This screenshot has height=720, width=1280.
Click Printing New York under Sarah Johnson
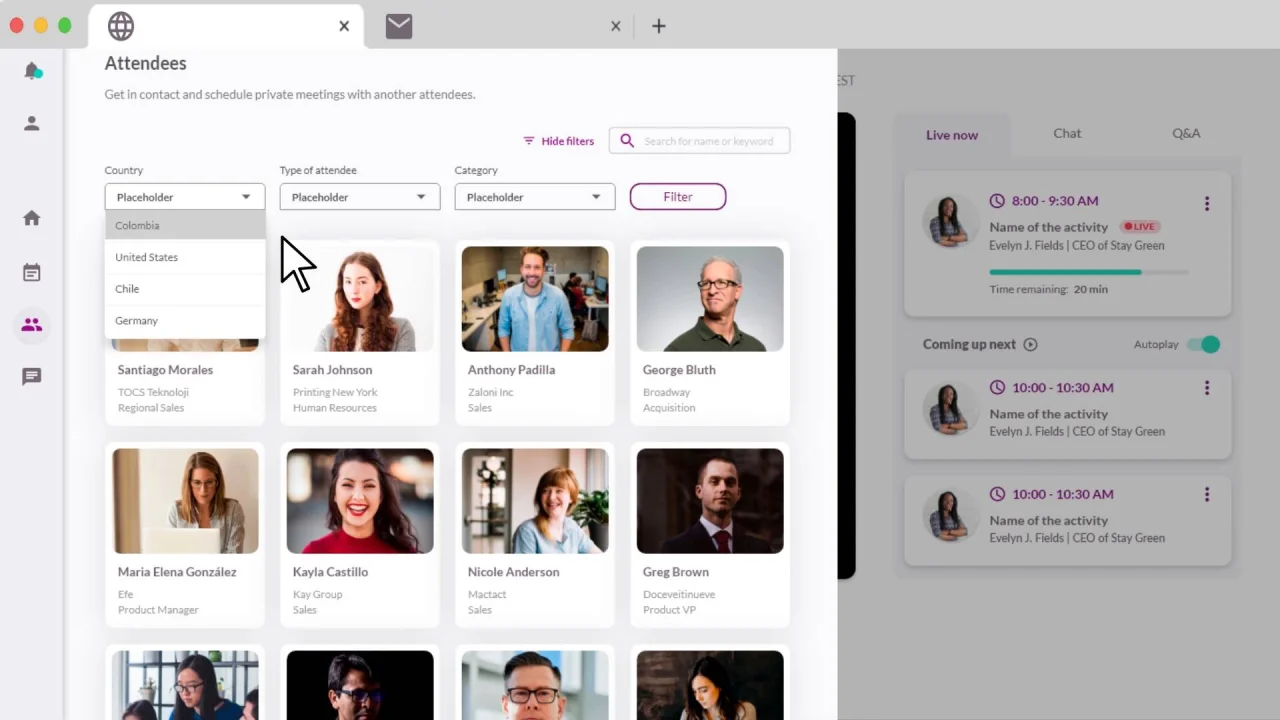335,392
